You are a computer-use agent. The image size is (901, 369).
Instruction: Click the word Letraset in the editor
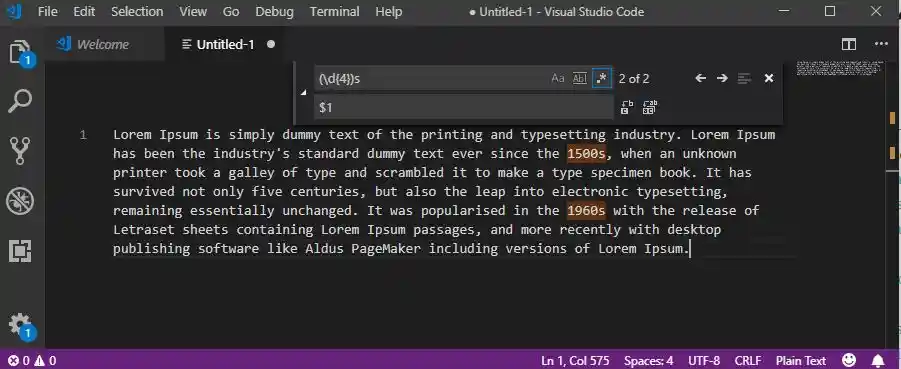tap(144, 229)
